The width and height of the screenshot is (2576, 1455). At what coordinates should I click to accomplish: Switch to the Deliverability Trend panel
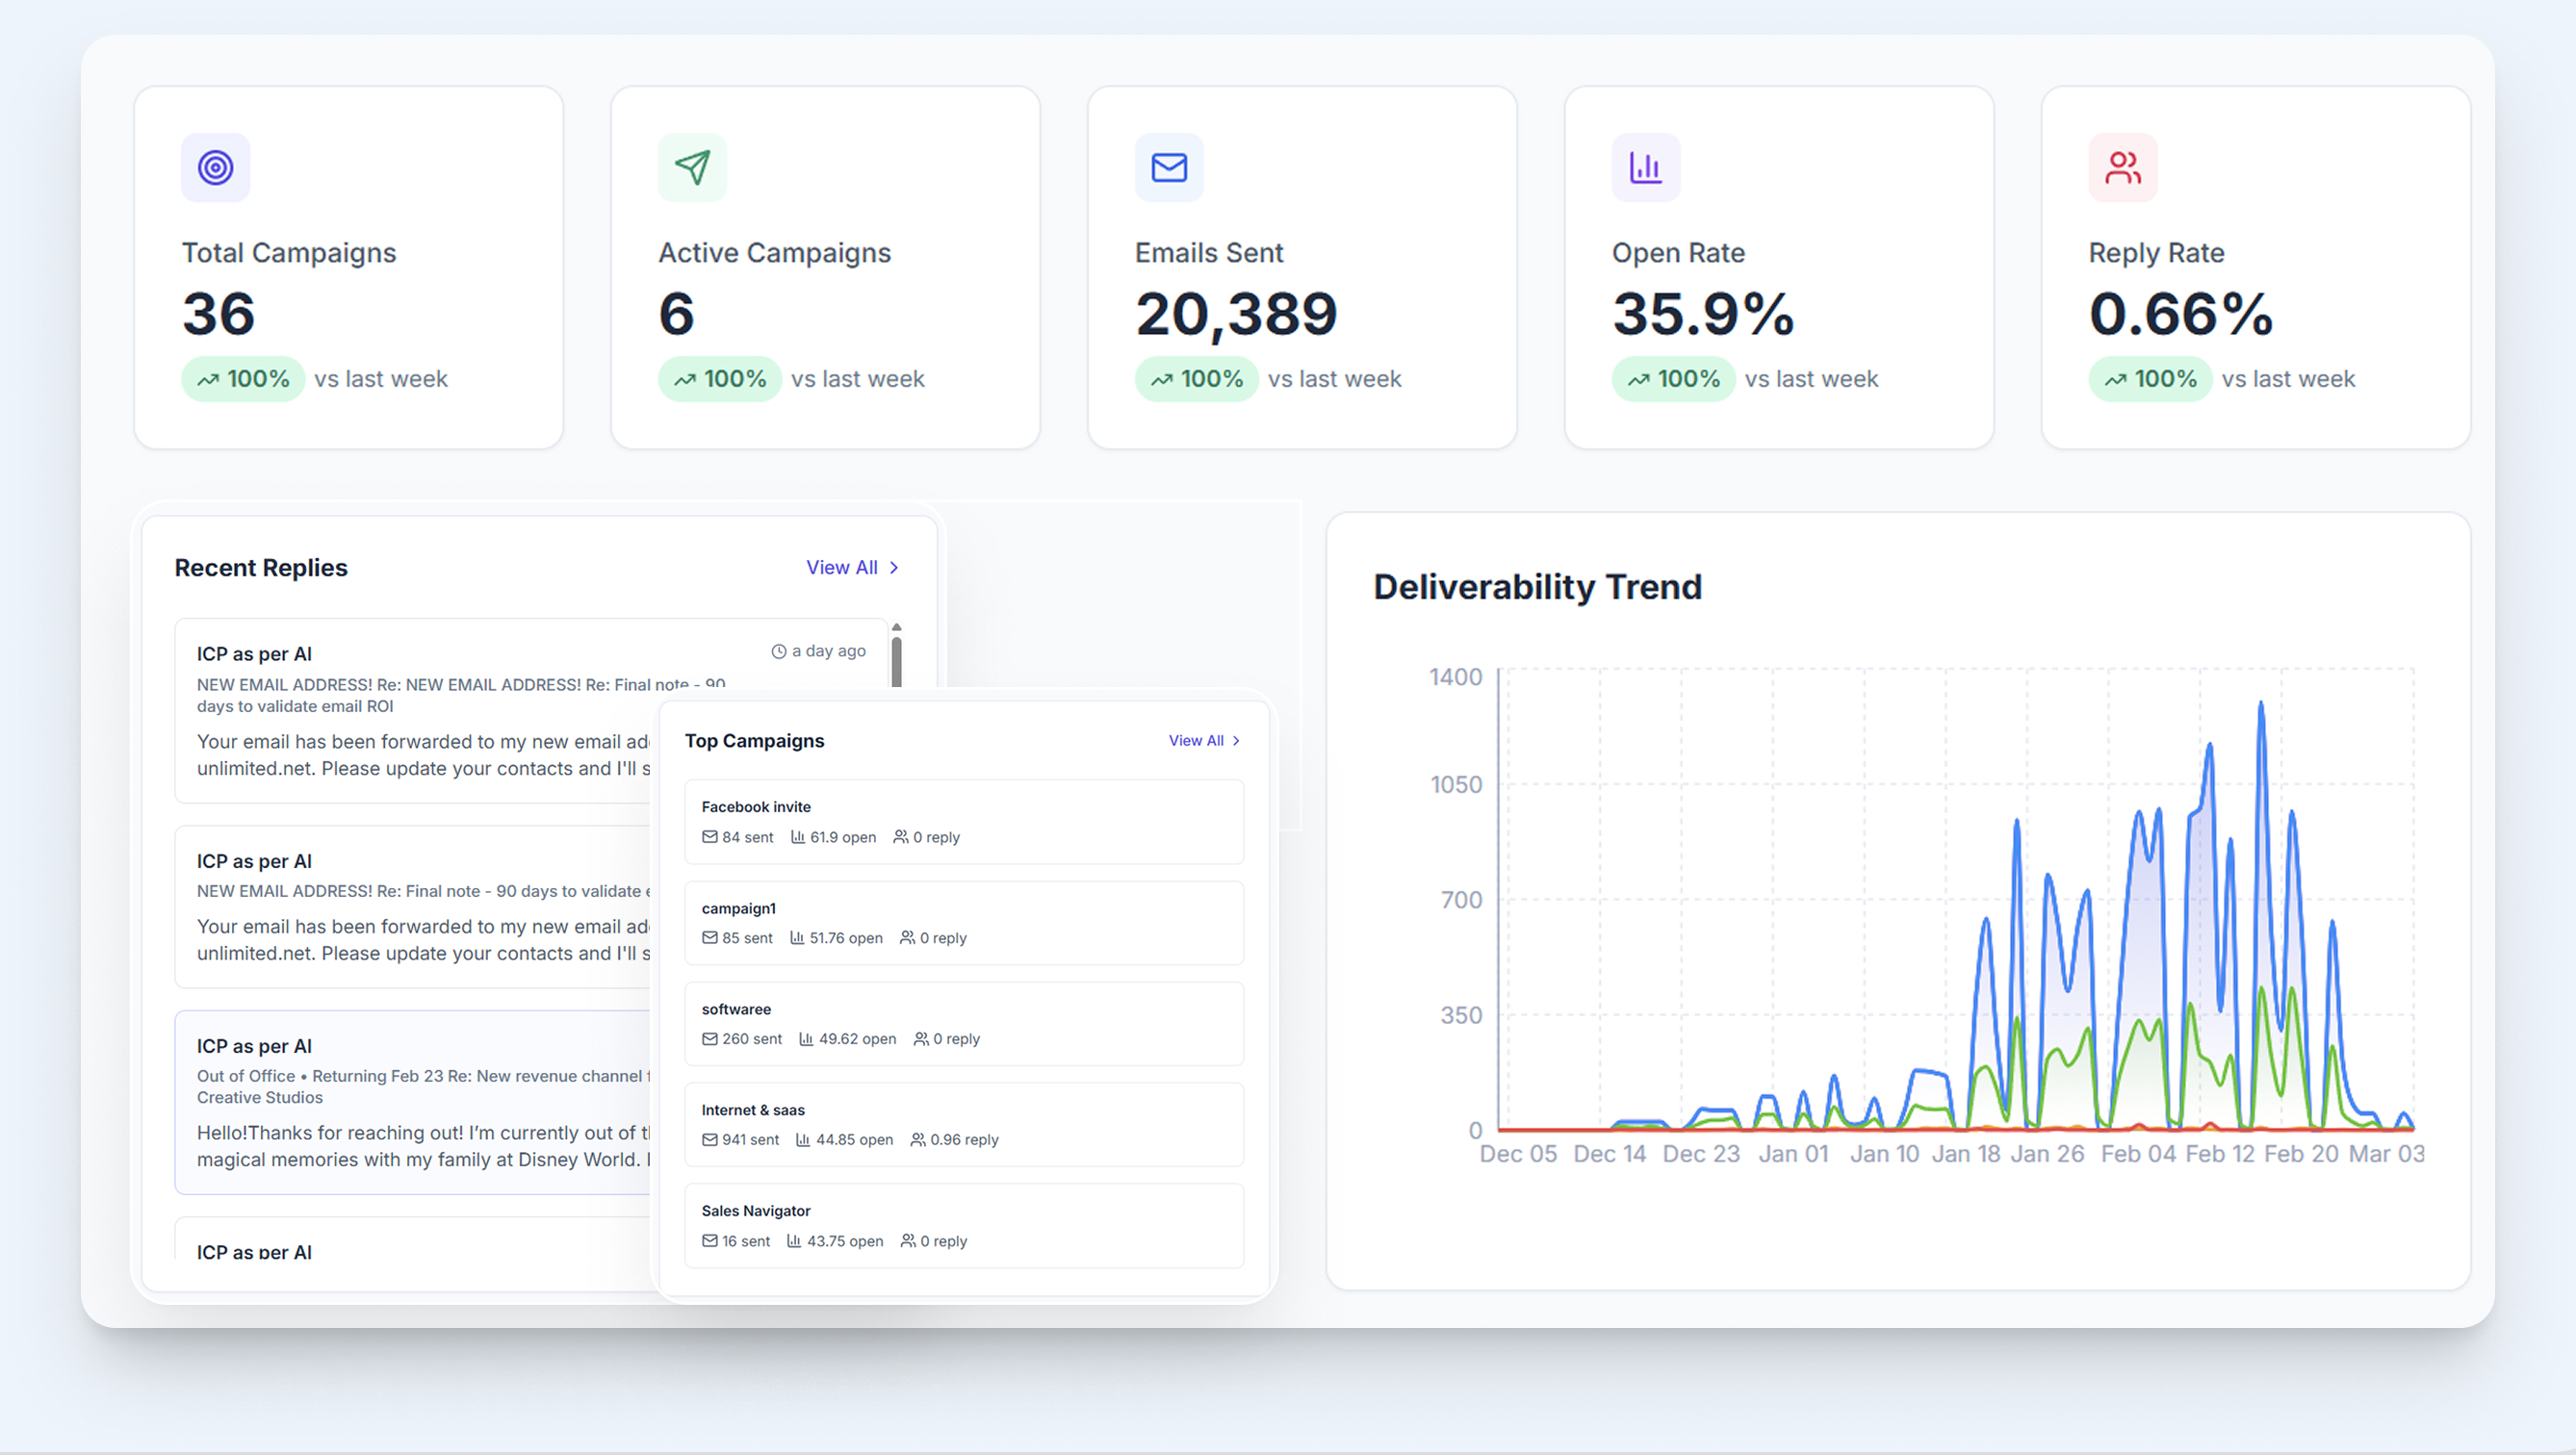click(1537, 587)
